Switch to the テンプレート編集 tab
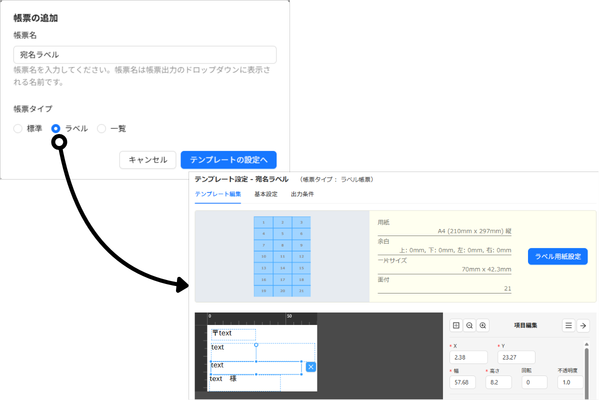600x400 pixels. pyautogui.click(x=217, y=194)
